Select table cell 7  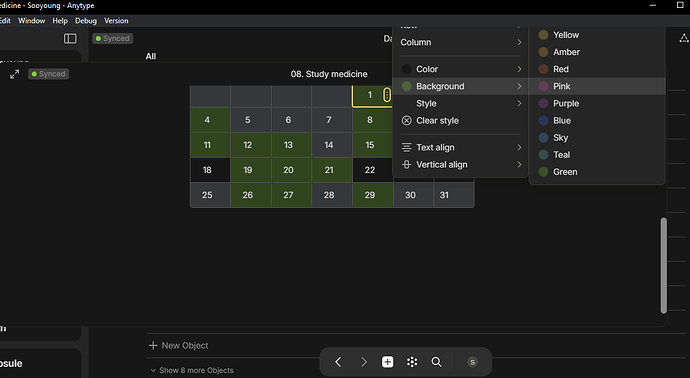(332, 120)
